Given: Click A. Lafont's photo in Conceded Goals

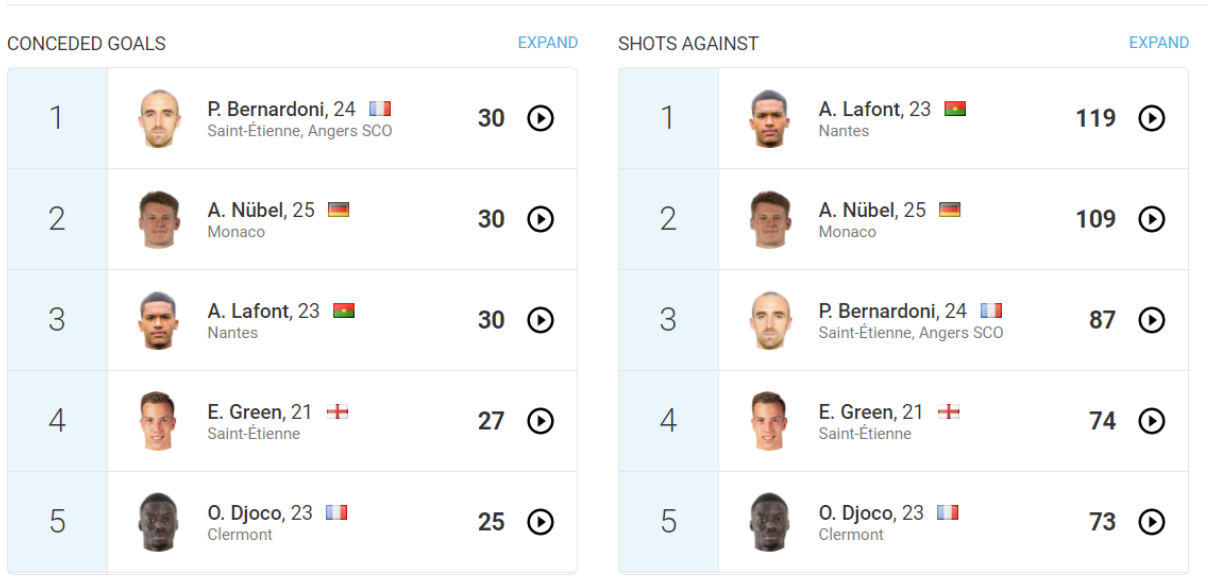Looking at the screenshot, I should [x=160, y=320].
